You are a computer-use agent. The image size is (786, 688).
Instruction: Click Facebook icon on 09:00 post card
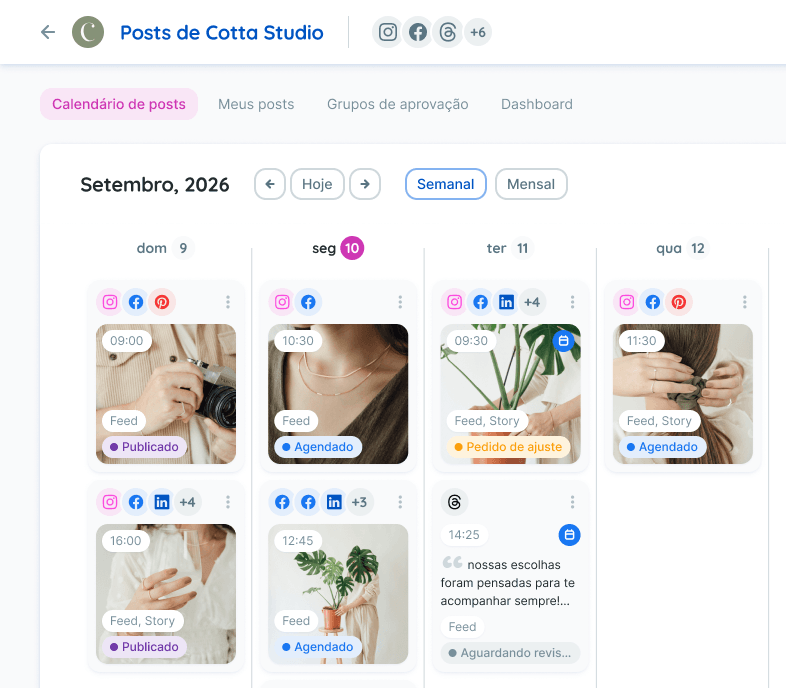(136, 302)
